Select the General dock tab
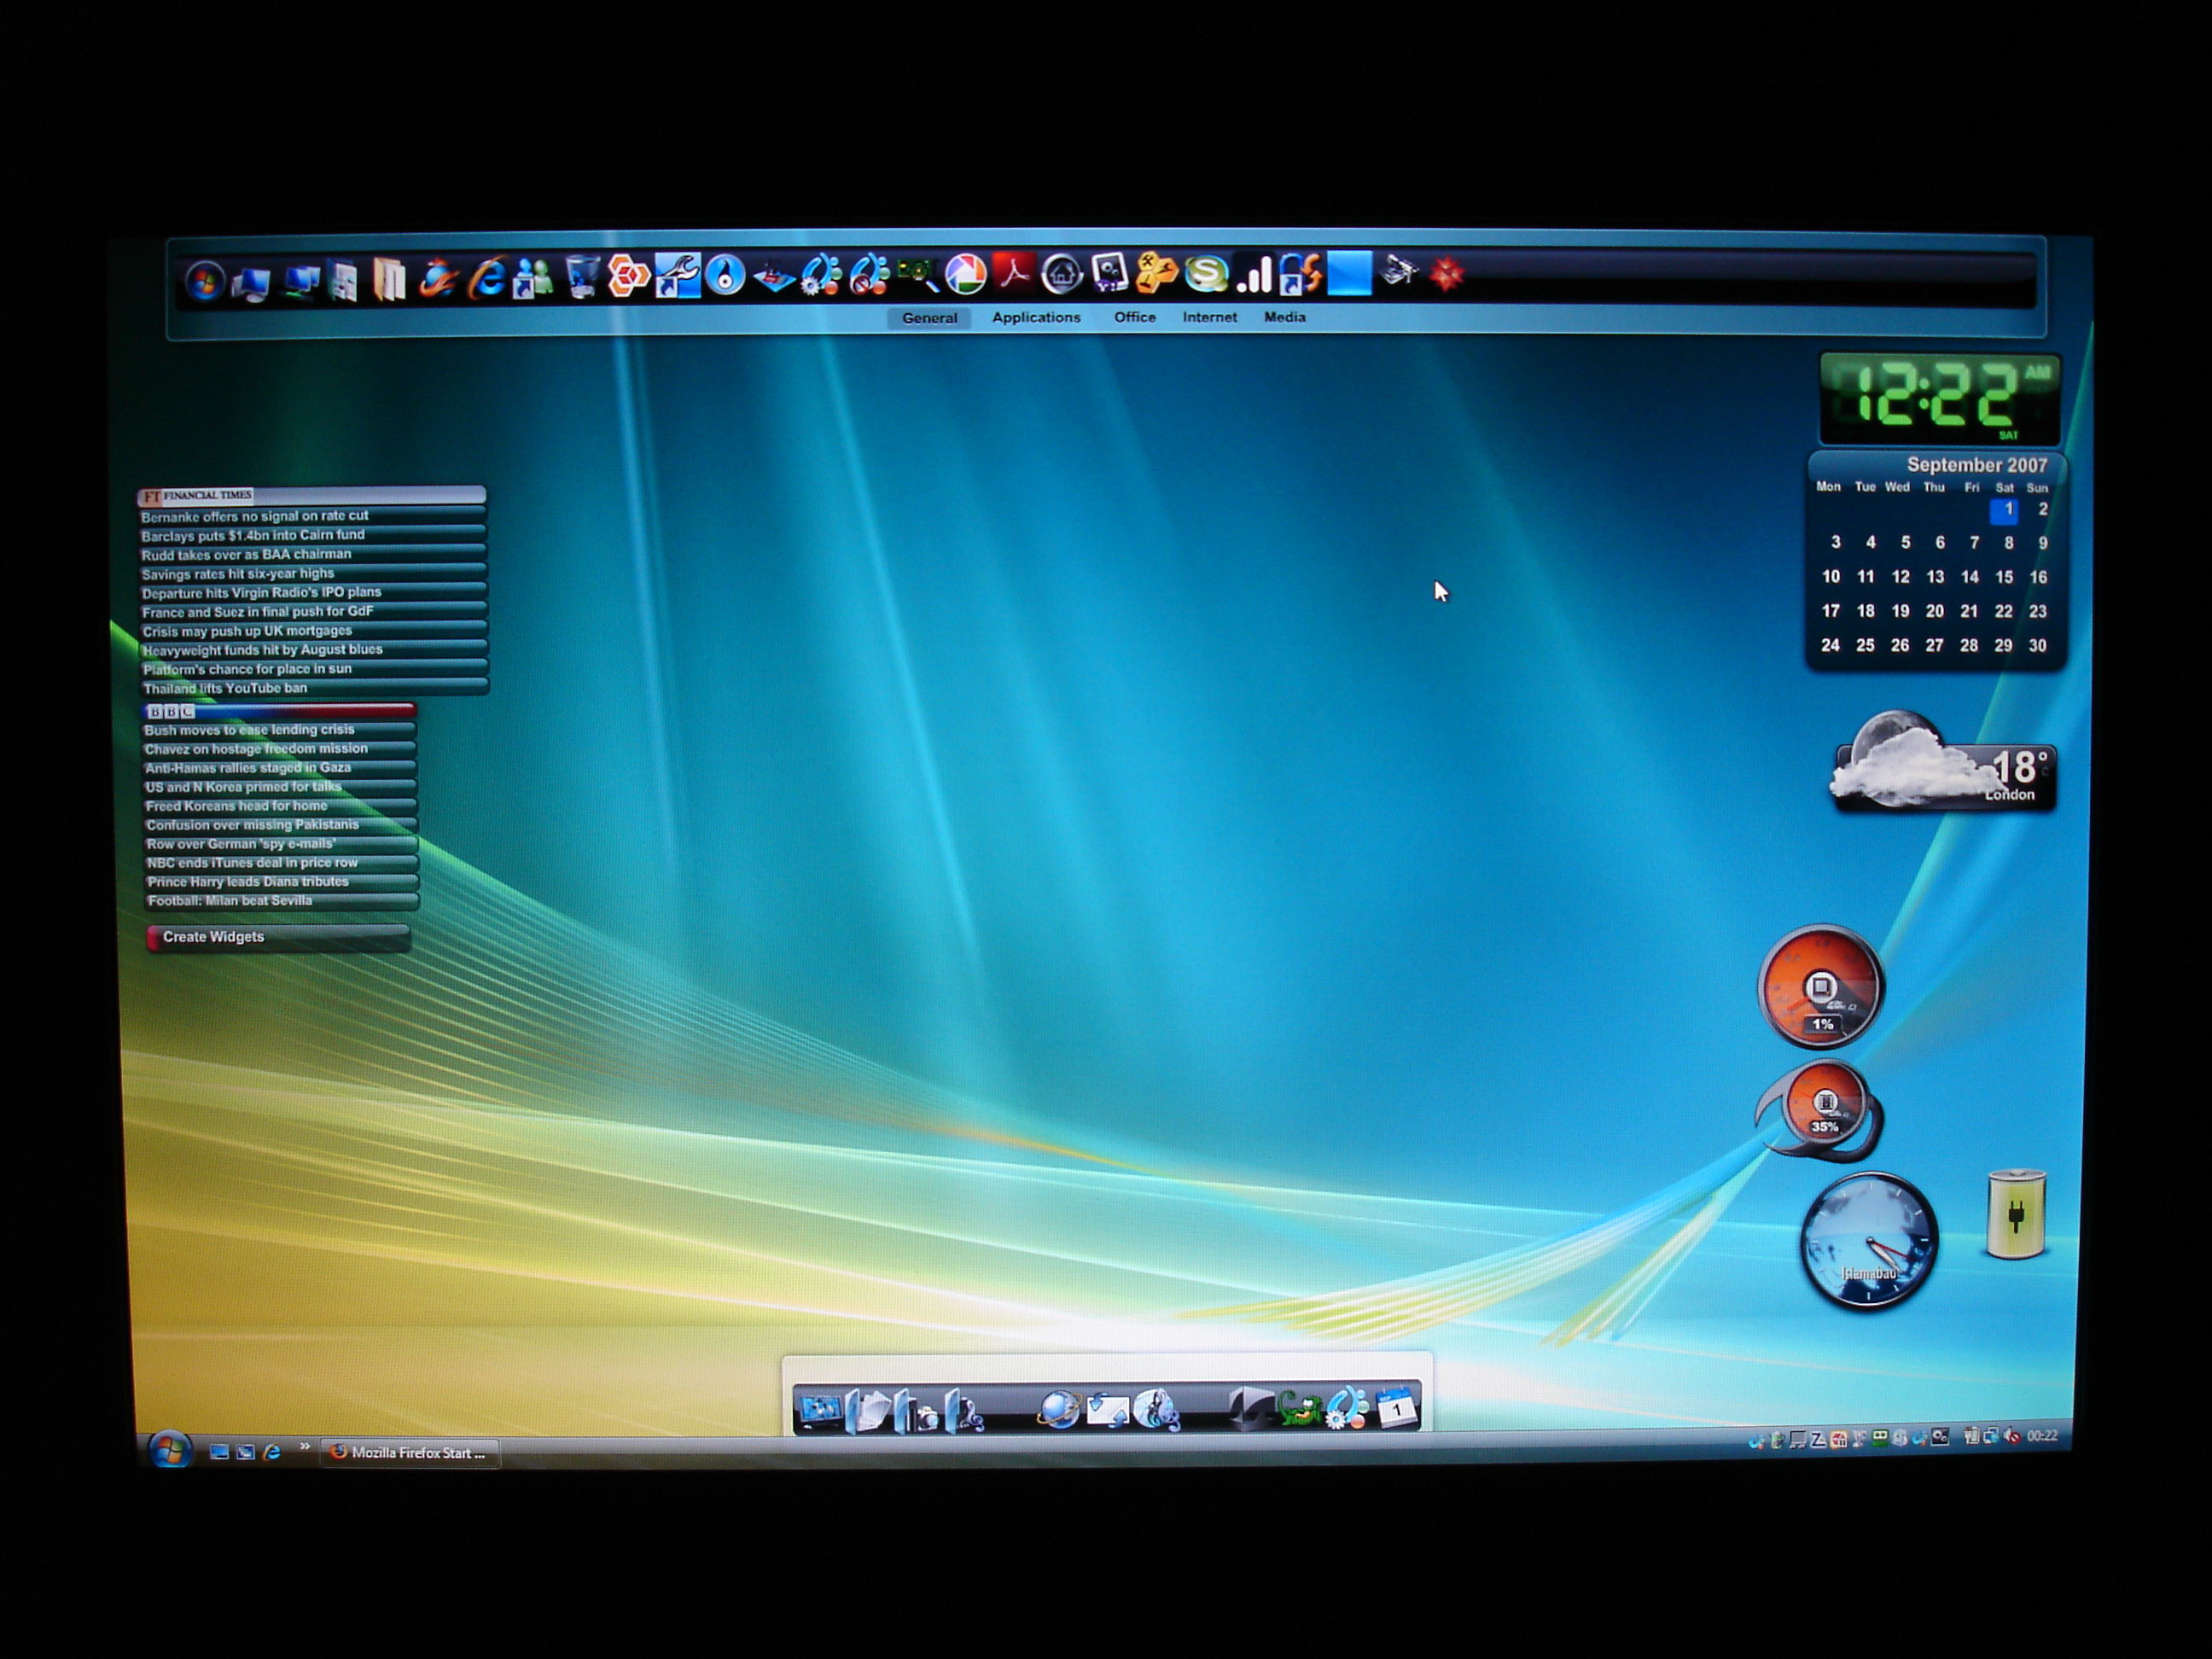This screenshot has height=1659, width=2212. tap(929, 318)
